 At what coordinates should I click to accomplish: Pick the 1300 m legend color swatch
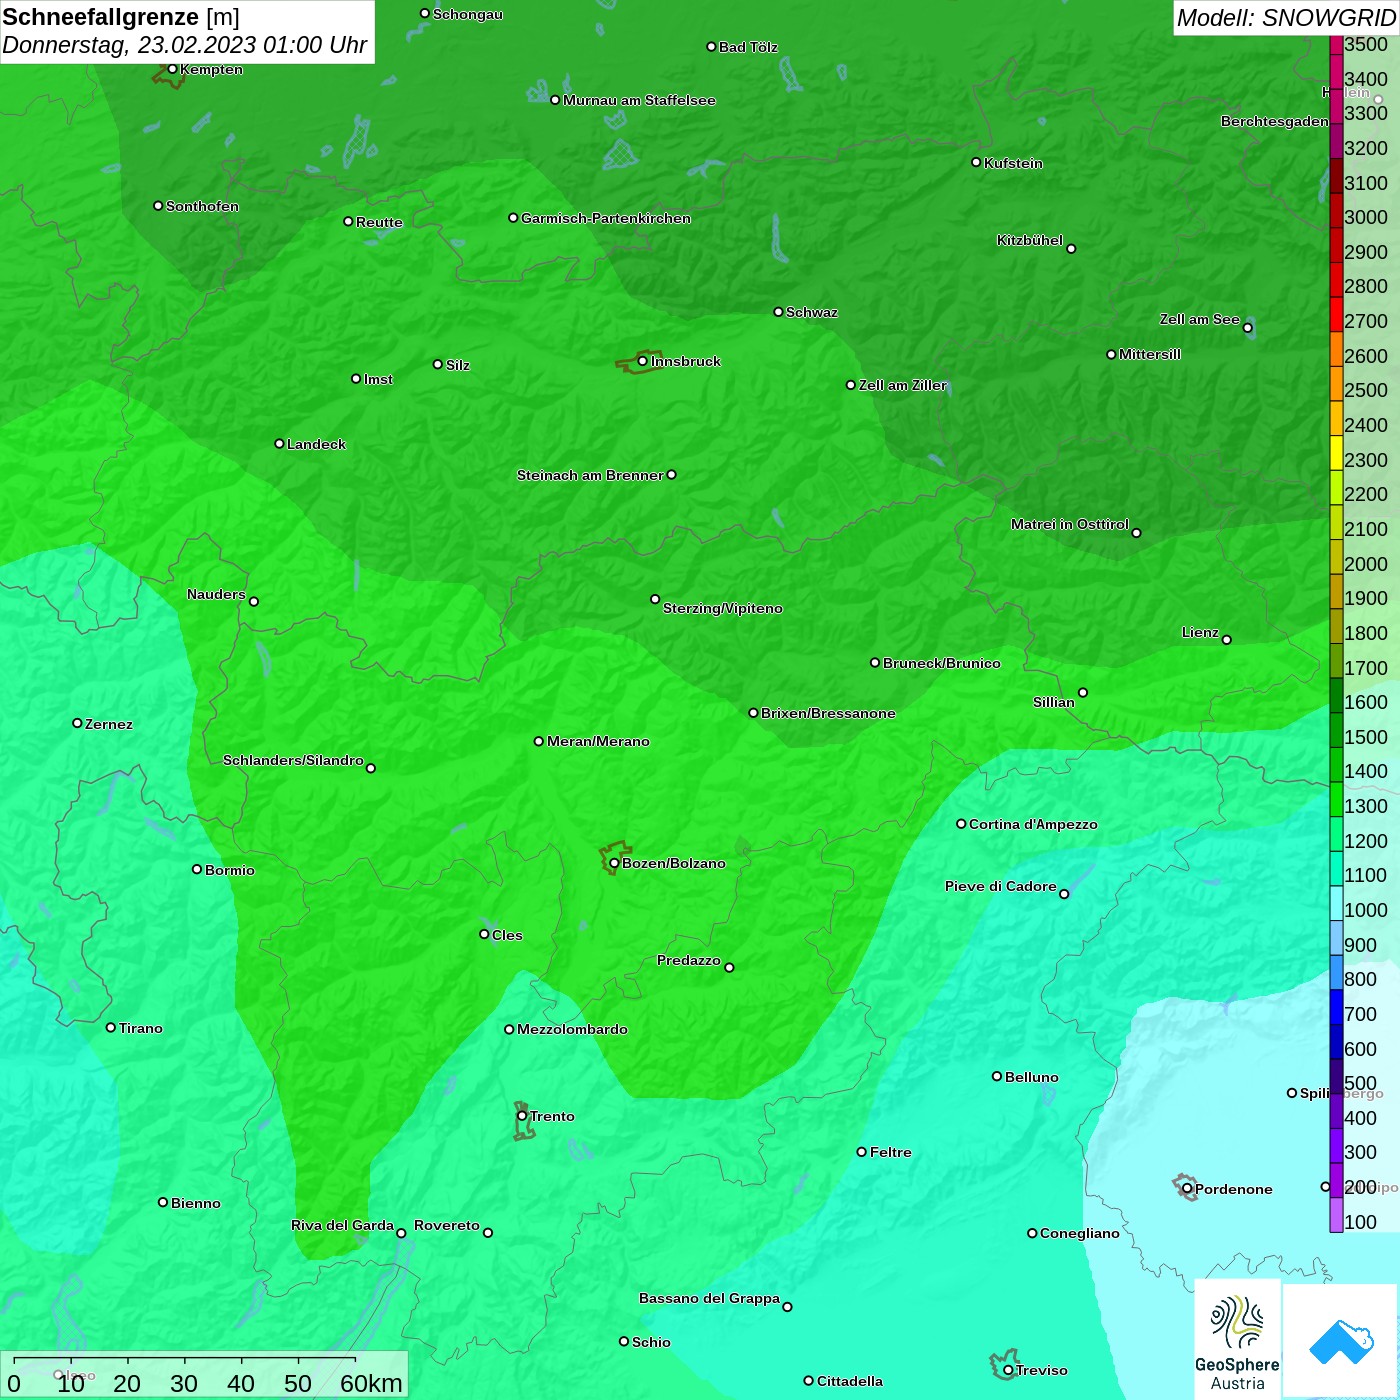(x=1336, y=799)
